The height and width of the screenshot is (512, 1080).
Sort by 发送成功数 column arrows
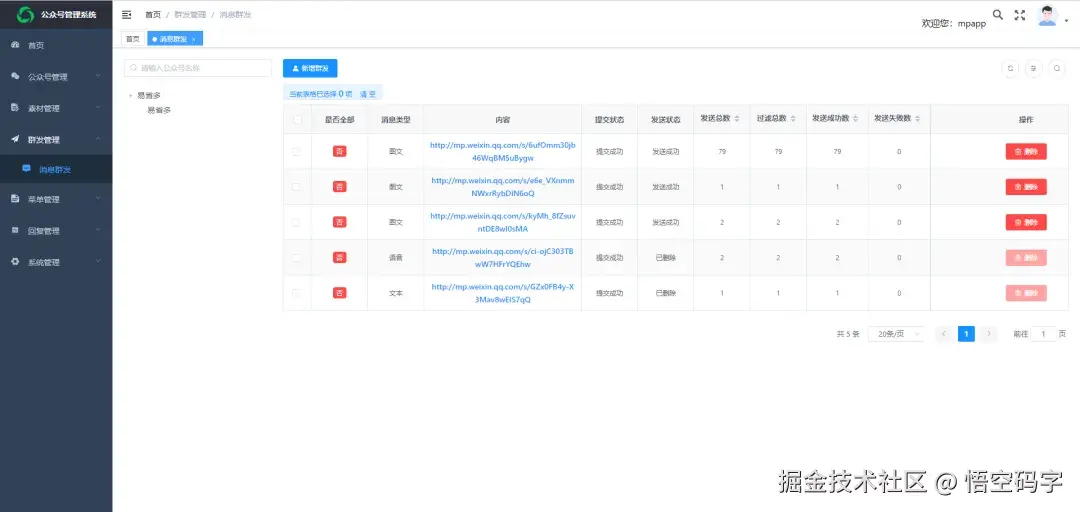click(855, 119)
